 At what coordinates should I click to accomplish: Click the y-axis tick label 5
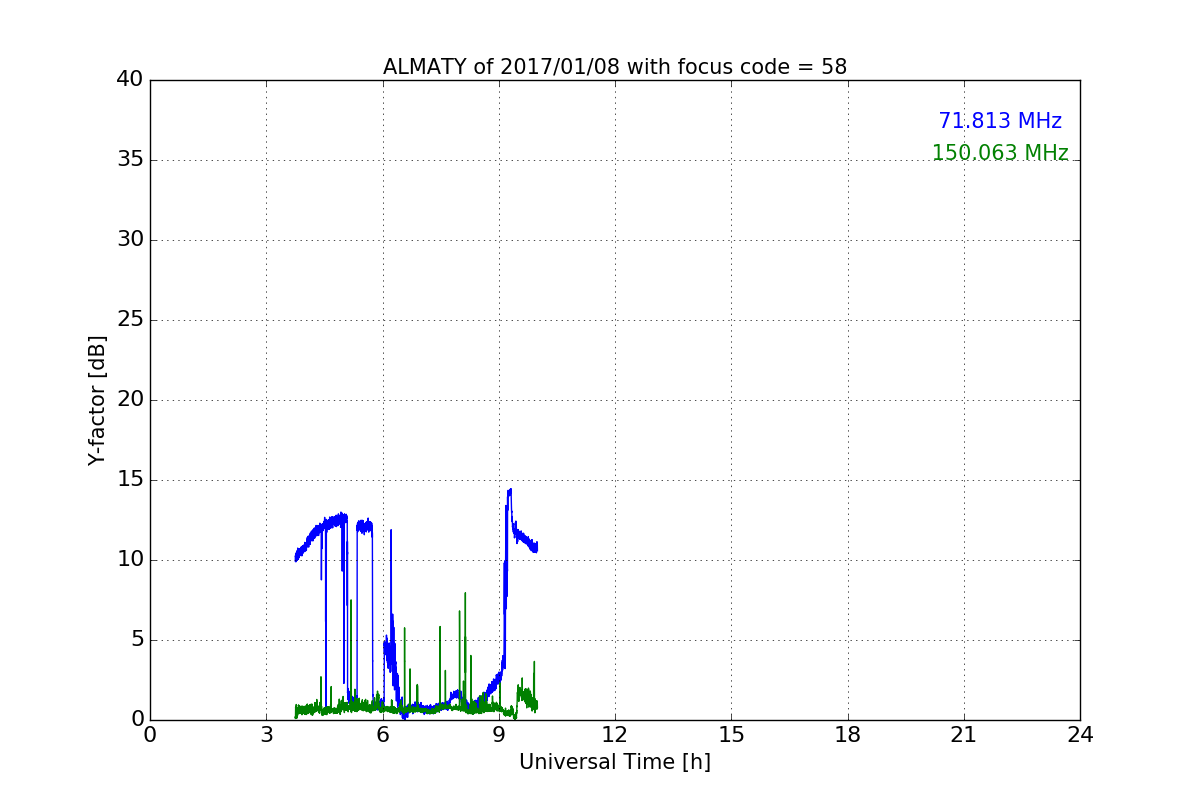[137, 640]
